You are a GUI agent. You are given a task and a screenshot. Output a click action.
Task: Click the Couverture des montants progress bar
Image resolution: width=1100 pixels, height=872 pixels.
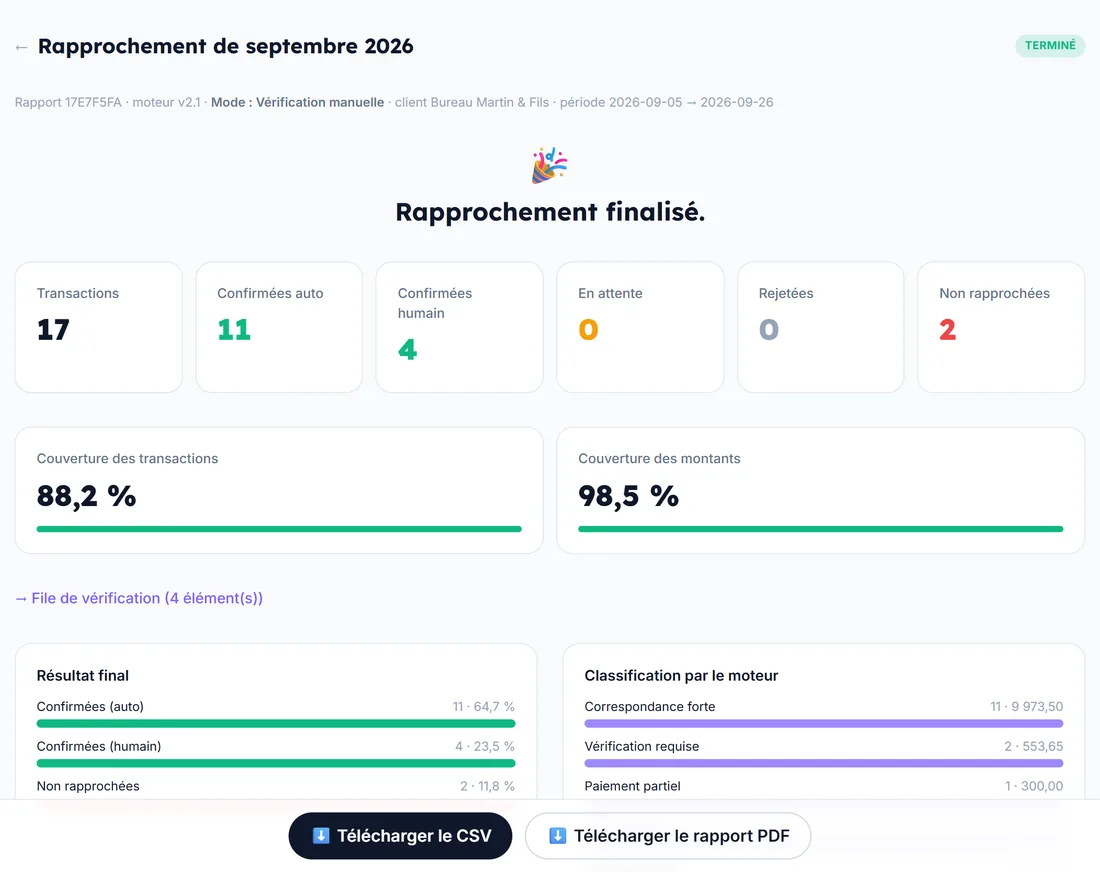tap(821, 529)
